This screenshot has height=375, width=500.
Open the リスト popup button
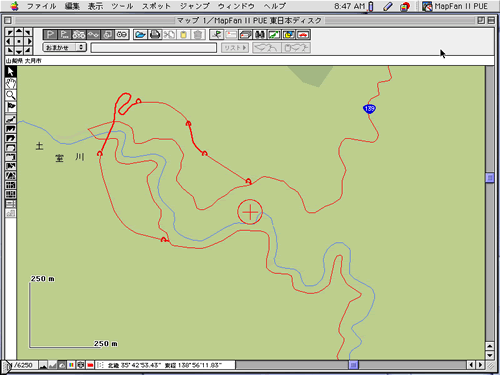(235, 48)
